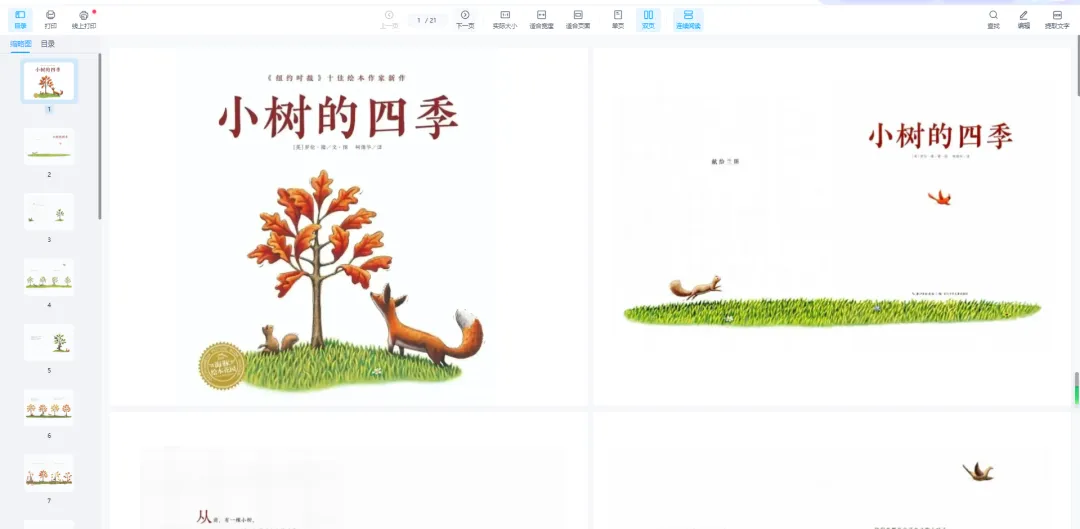Switch to 双页 double page view

[x=648, y=19]
